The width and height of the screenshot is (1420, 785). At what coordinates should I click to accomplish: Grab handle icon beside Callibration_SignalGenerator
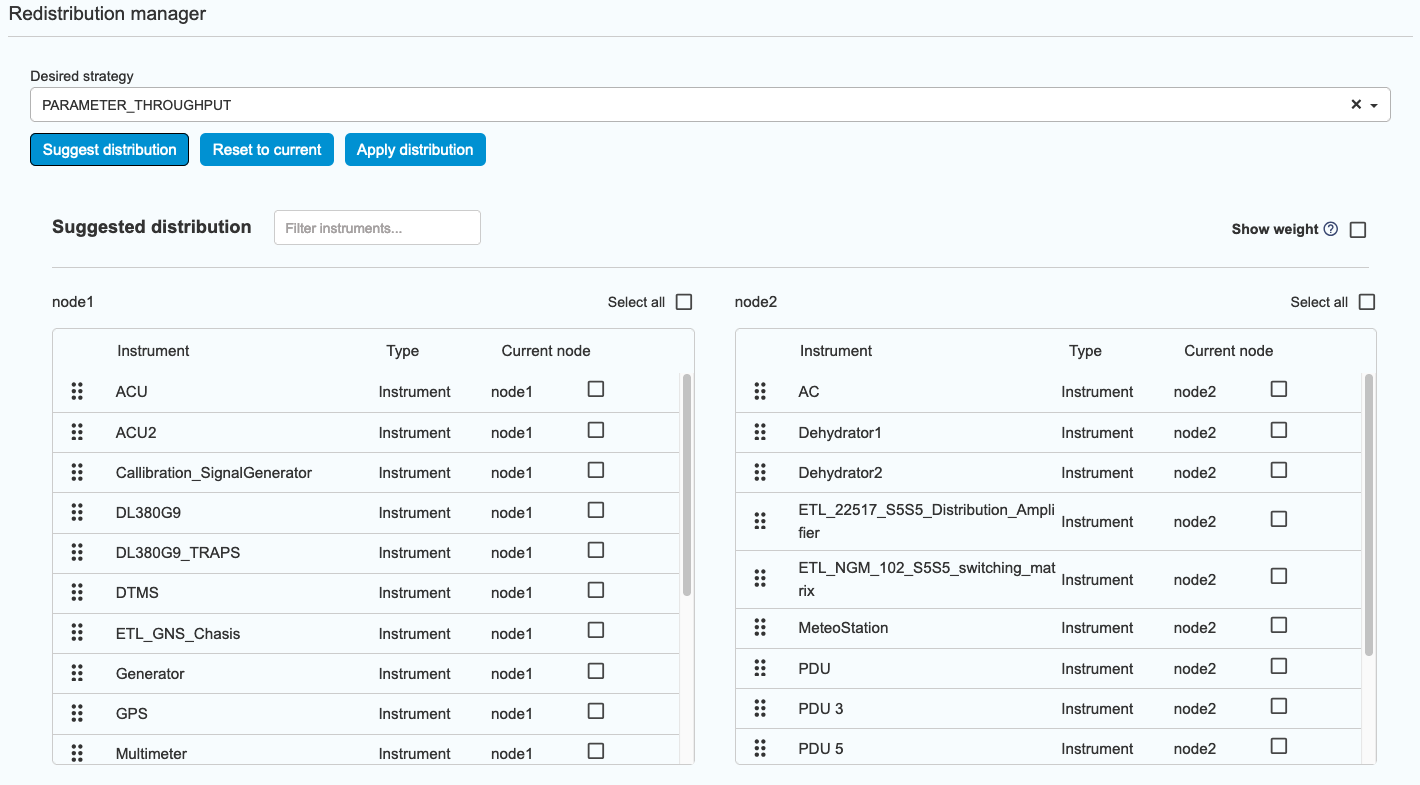pyautogui.click(x=77, y=472)
